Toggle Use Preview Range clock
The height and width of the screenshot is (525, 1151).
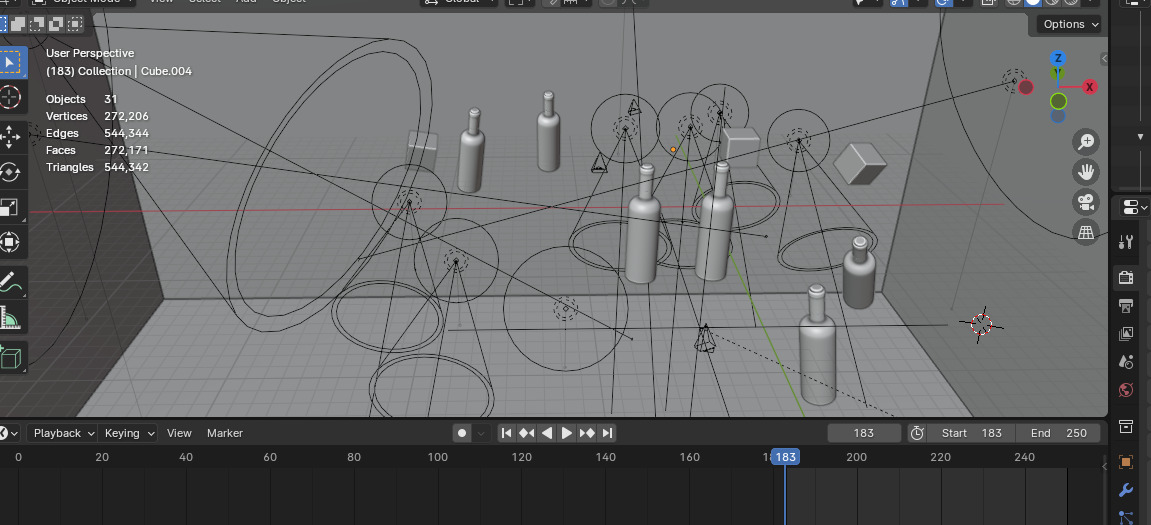tap(917, 433)
